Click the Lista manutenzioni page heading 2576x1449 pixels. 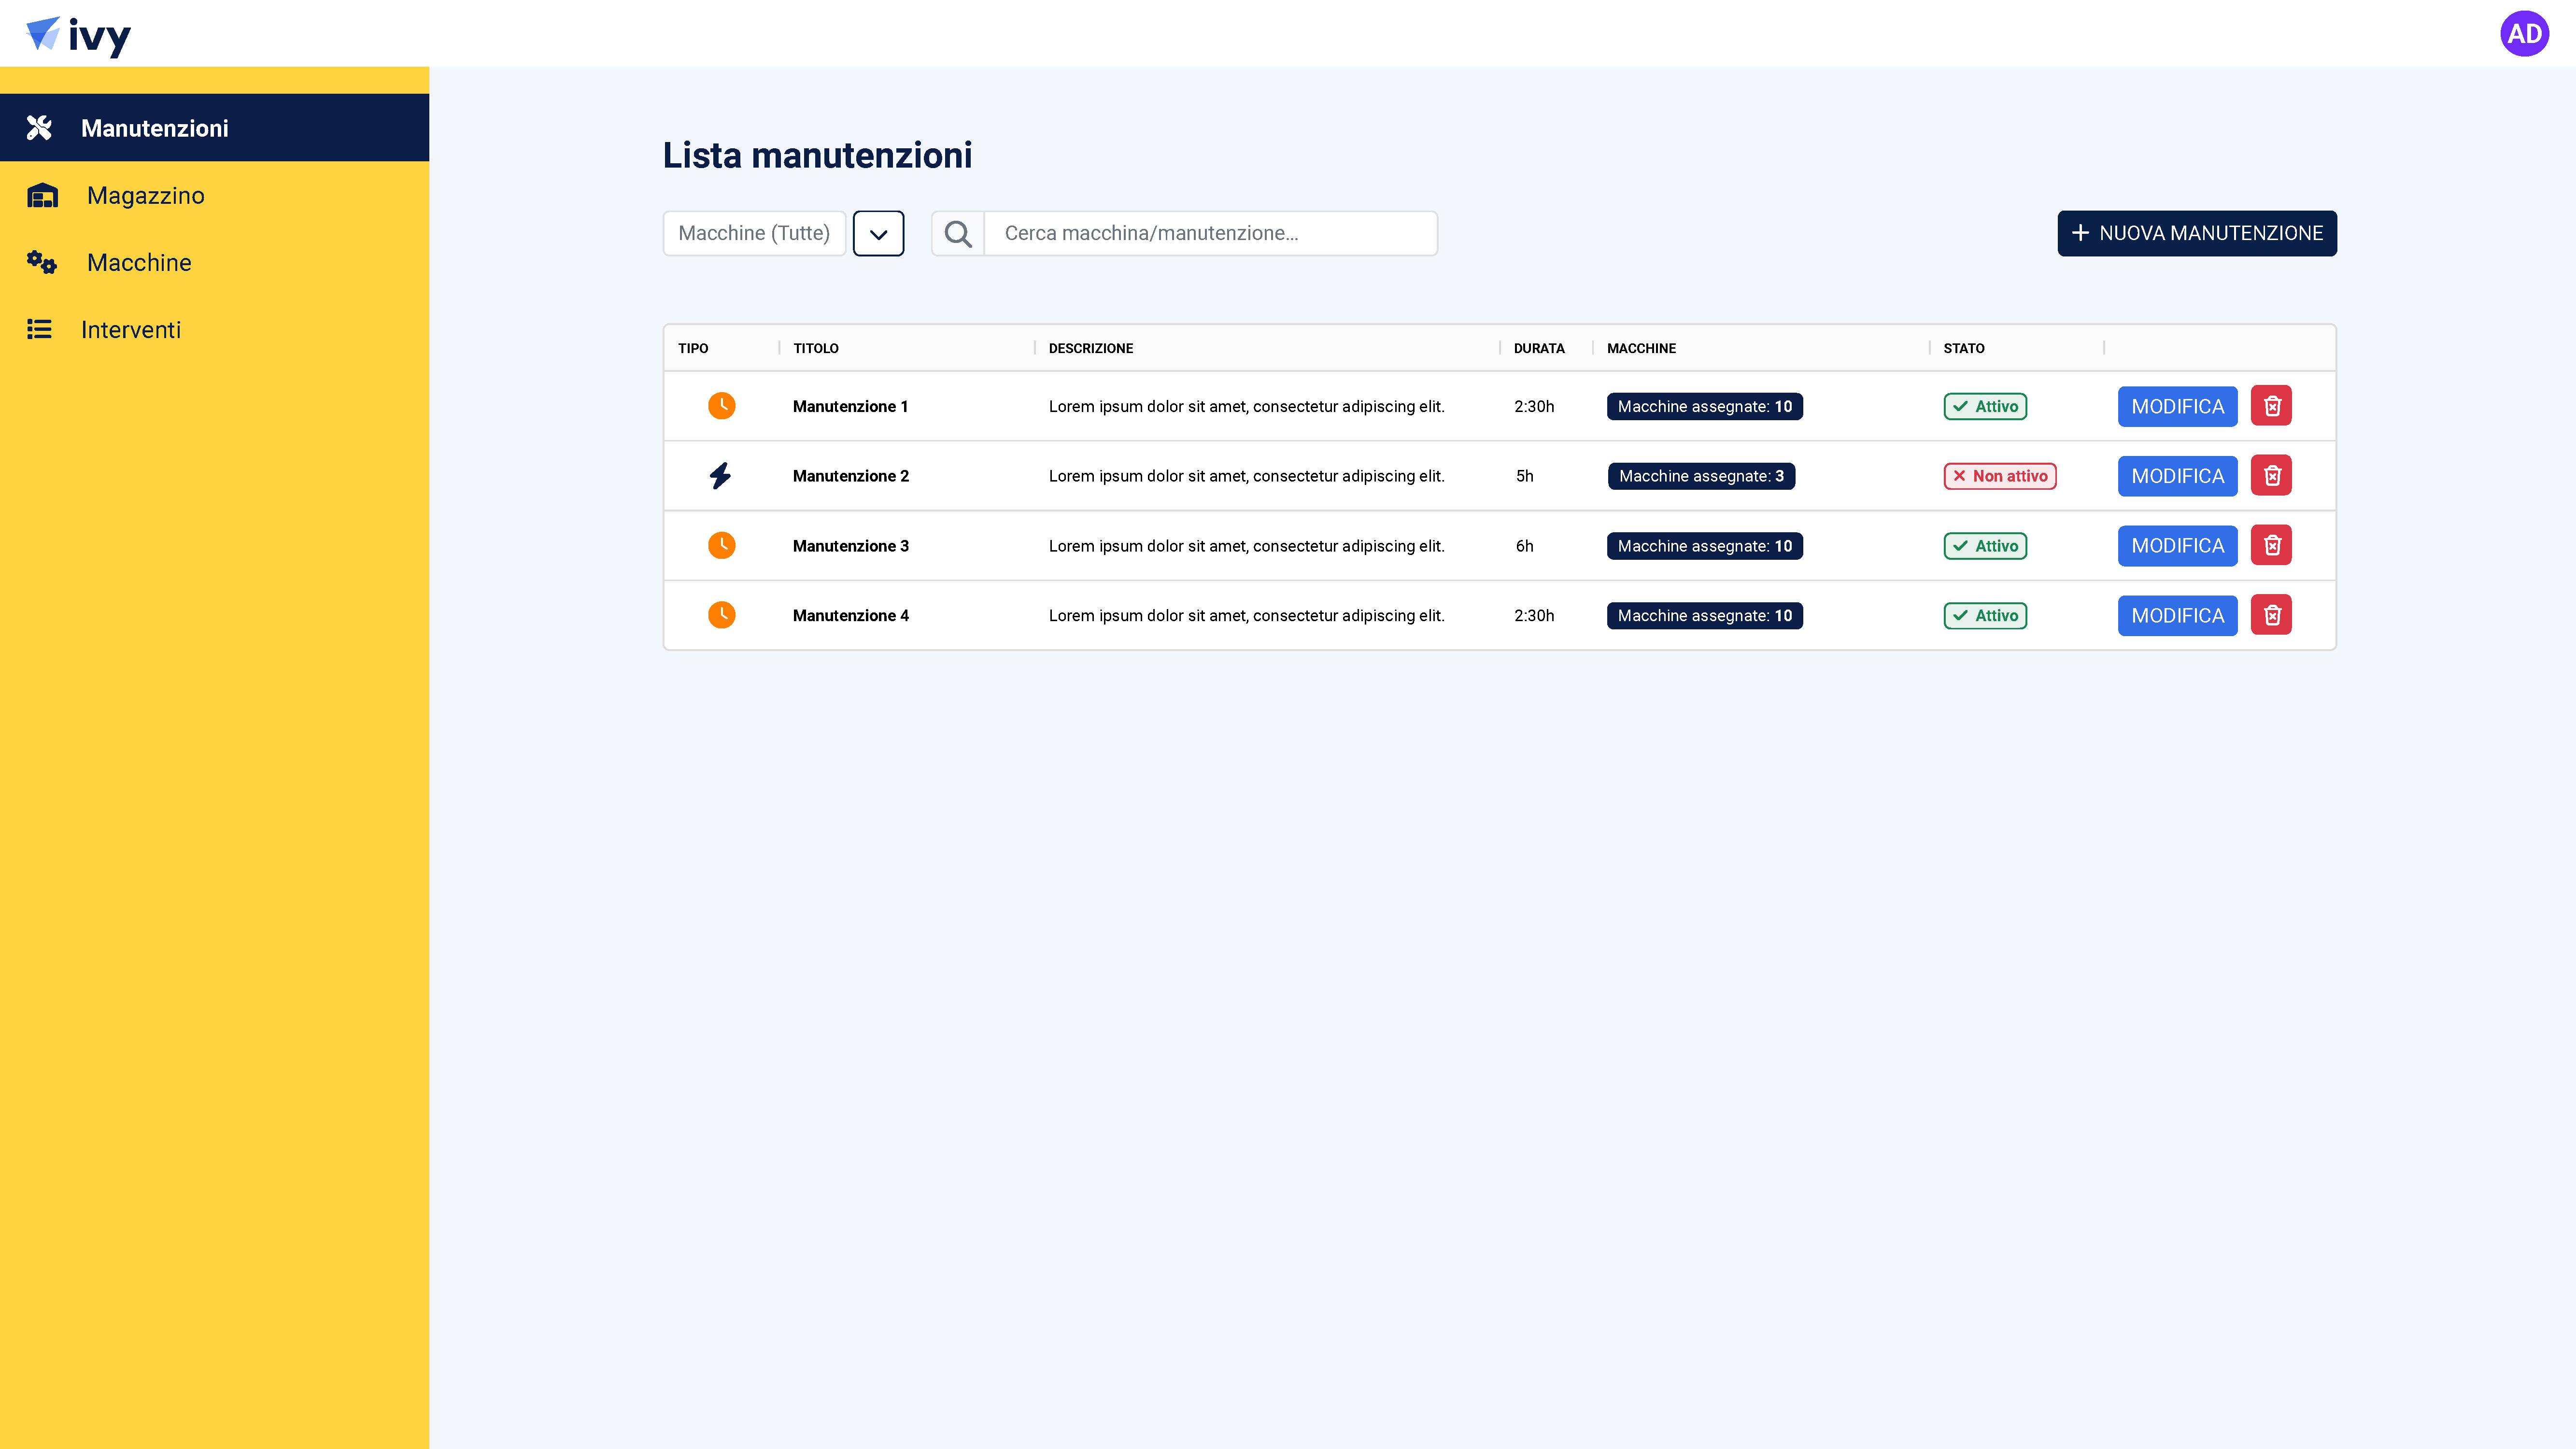(x=817, y=155)
